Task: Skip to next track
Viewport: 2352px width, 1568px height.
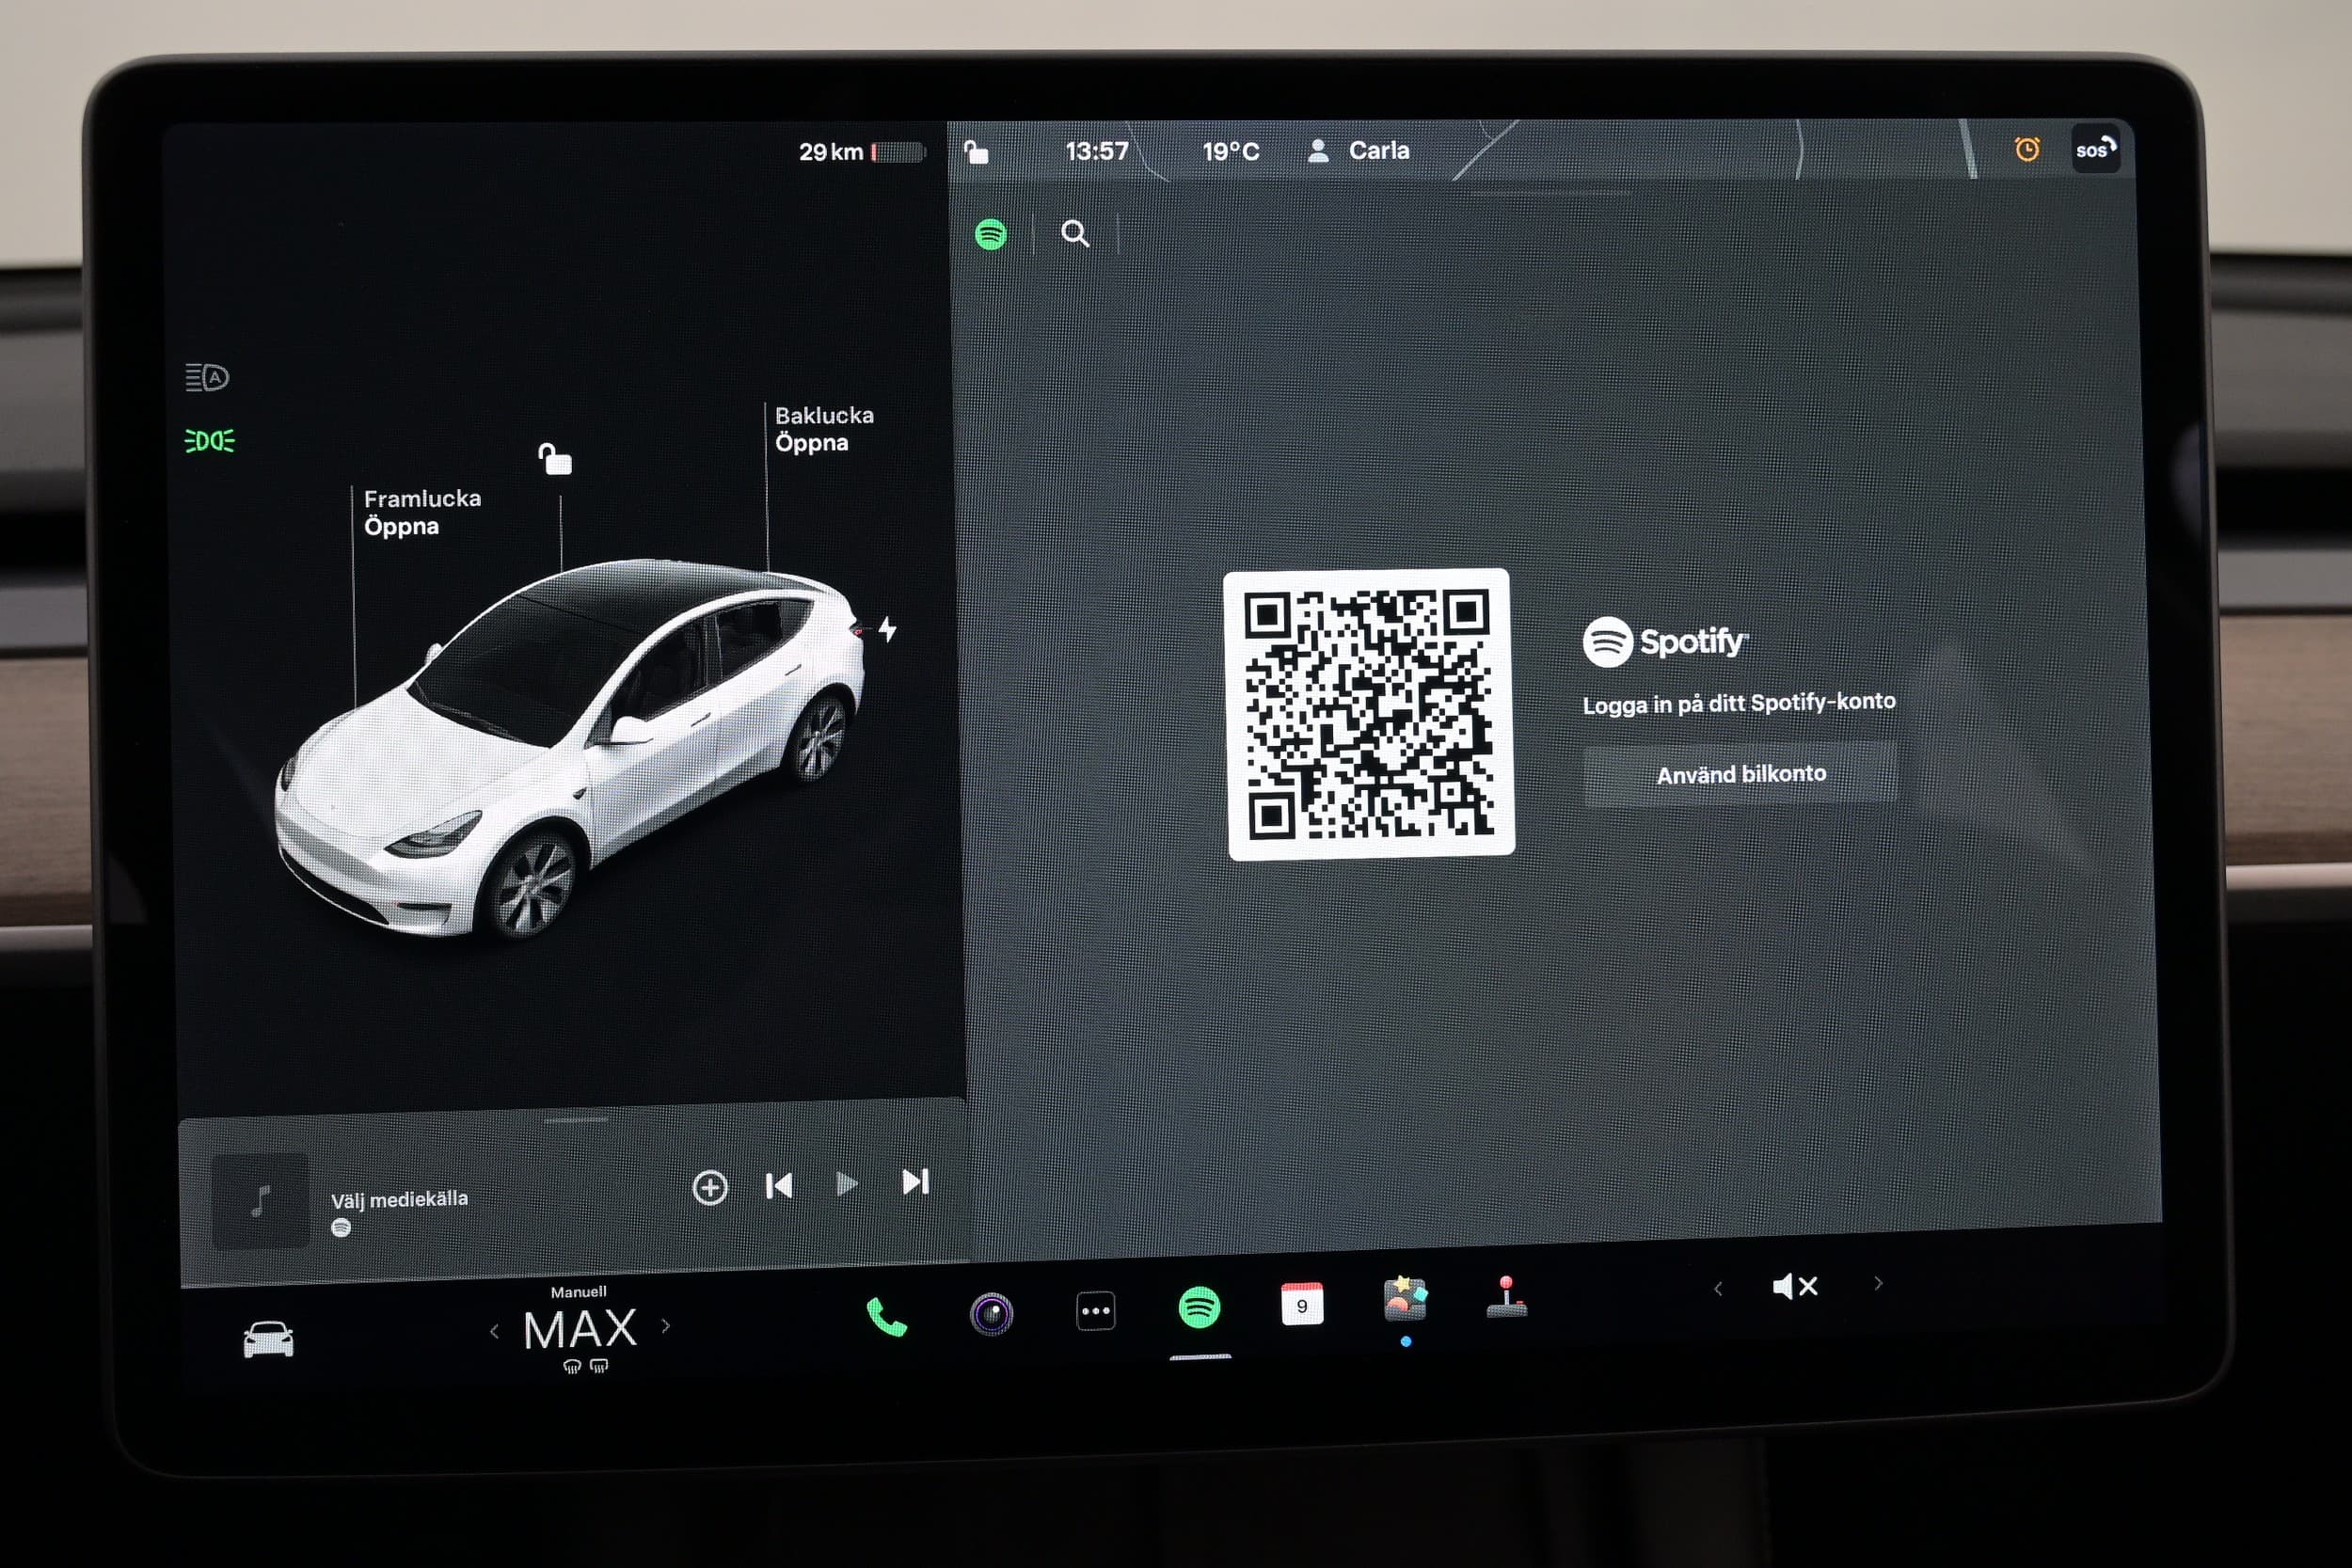Action: click(x=915, y=1182)
